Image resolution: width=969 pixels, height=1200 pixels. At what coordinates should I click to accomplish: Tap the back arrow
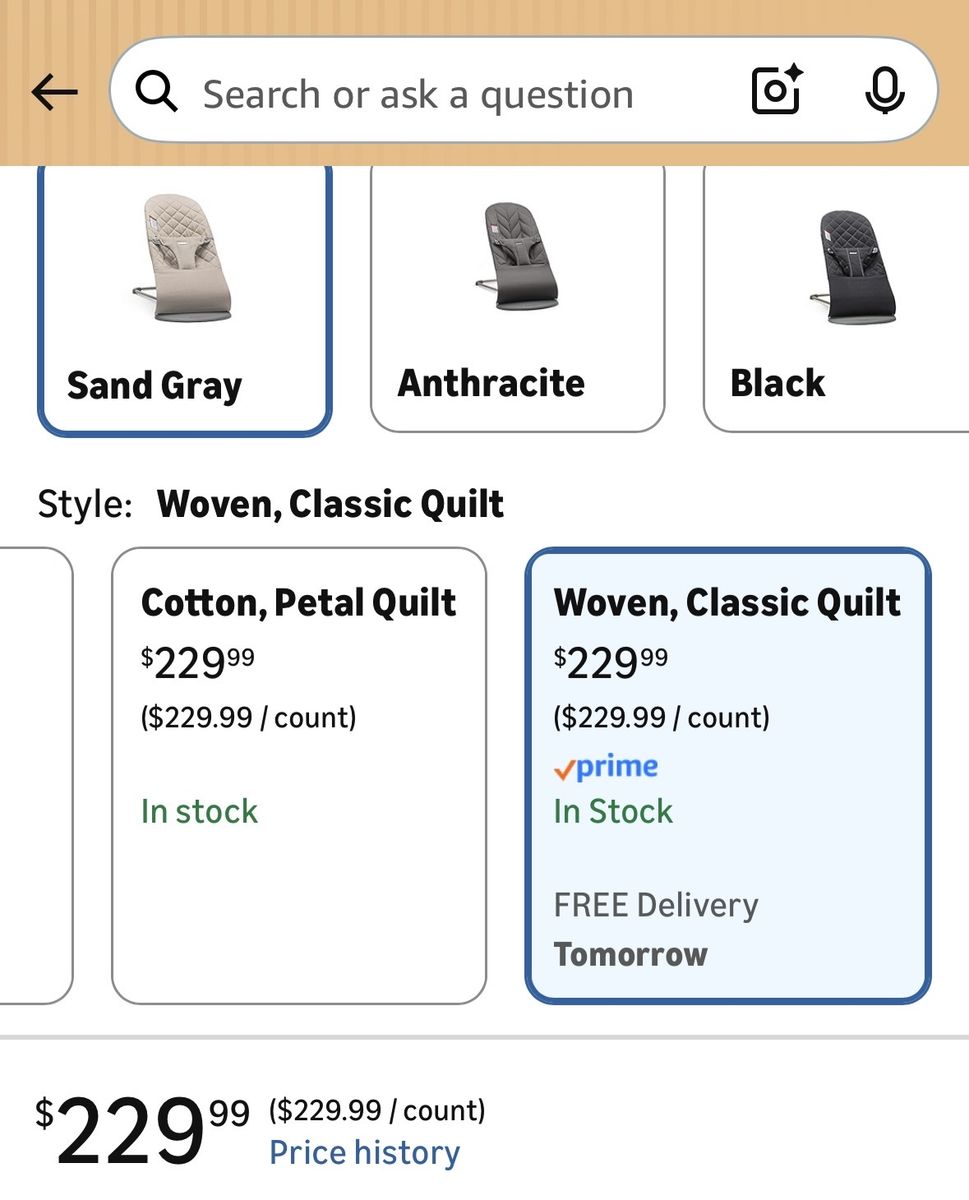click(54, 93)
